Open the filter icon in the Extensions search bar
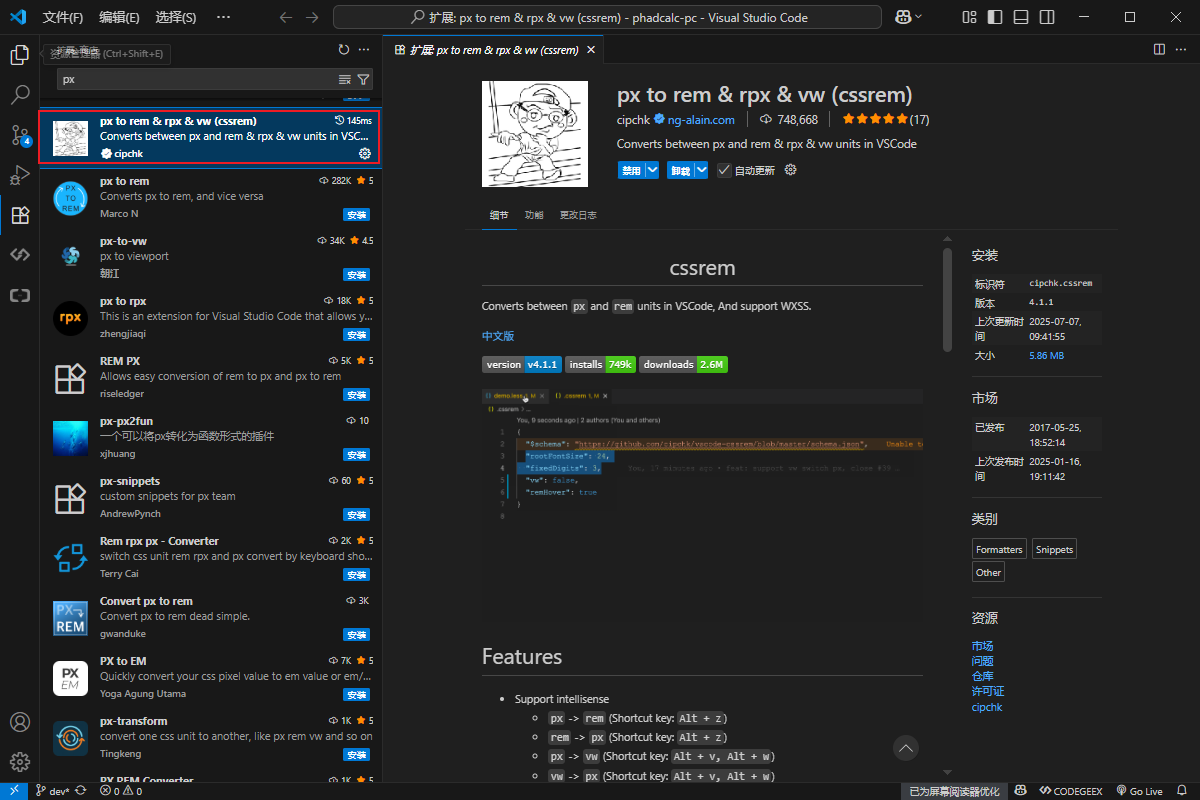Screen dimensions: 1200x800 click(x=362, y=77)
